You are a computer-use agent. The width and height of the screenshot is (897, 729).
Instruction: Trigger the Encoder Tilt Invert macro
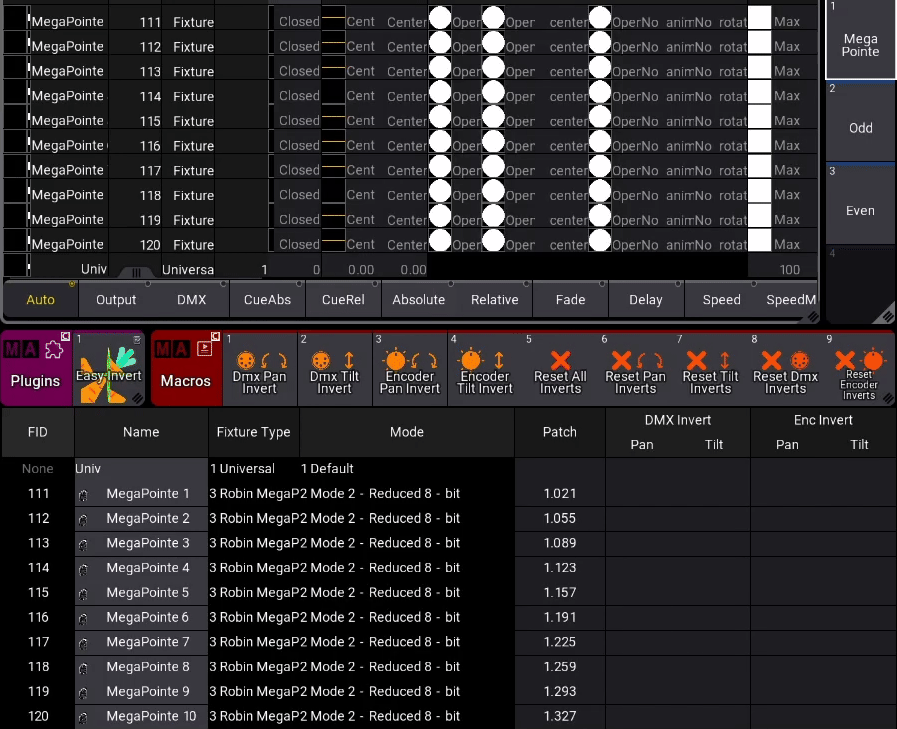(485, 368)
